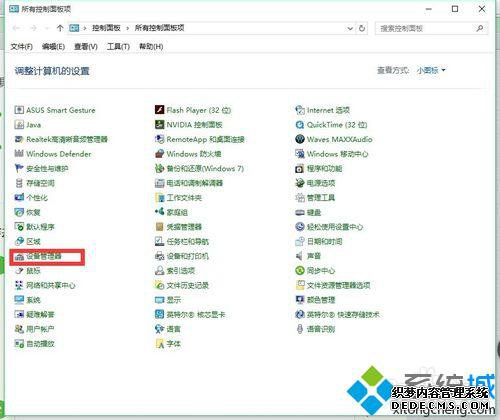
Task: Open the Windows Defender icon
Action: 19,154
